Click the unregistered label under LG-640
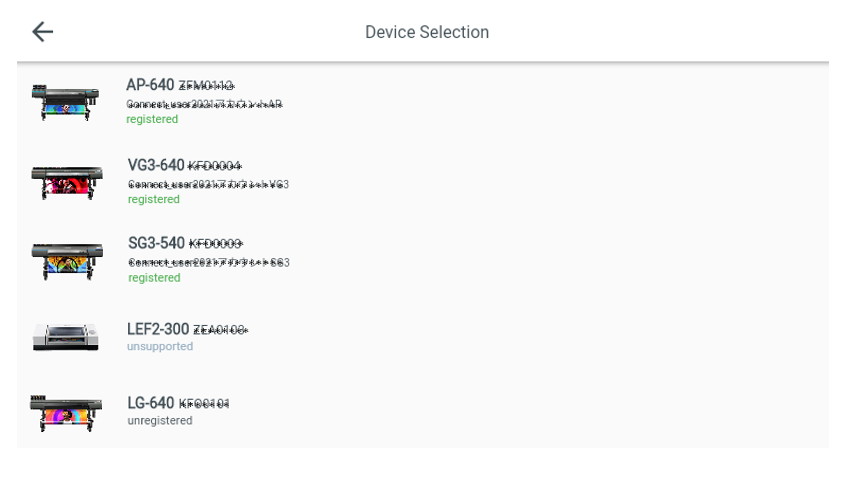The image size is (845, 490). click(160, 420)
